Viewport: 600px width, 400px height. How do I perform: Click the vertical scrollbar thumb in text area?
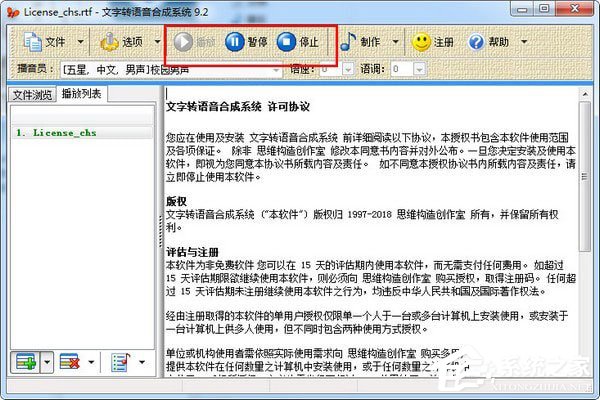click(x=584, y=176)
